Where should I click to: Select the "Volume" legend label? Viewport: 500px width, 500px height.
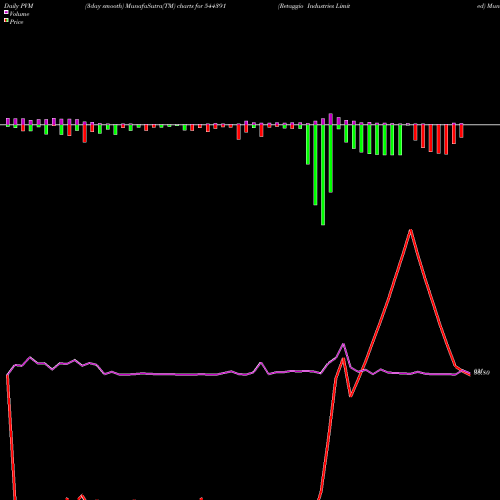pos(19,14)
